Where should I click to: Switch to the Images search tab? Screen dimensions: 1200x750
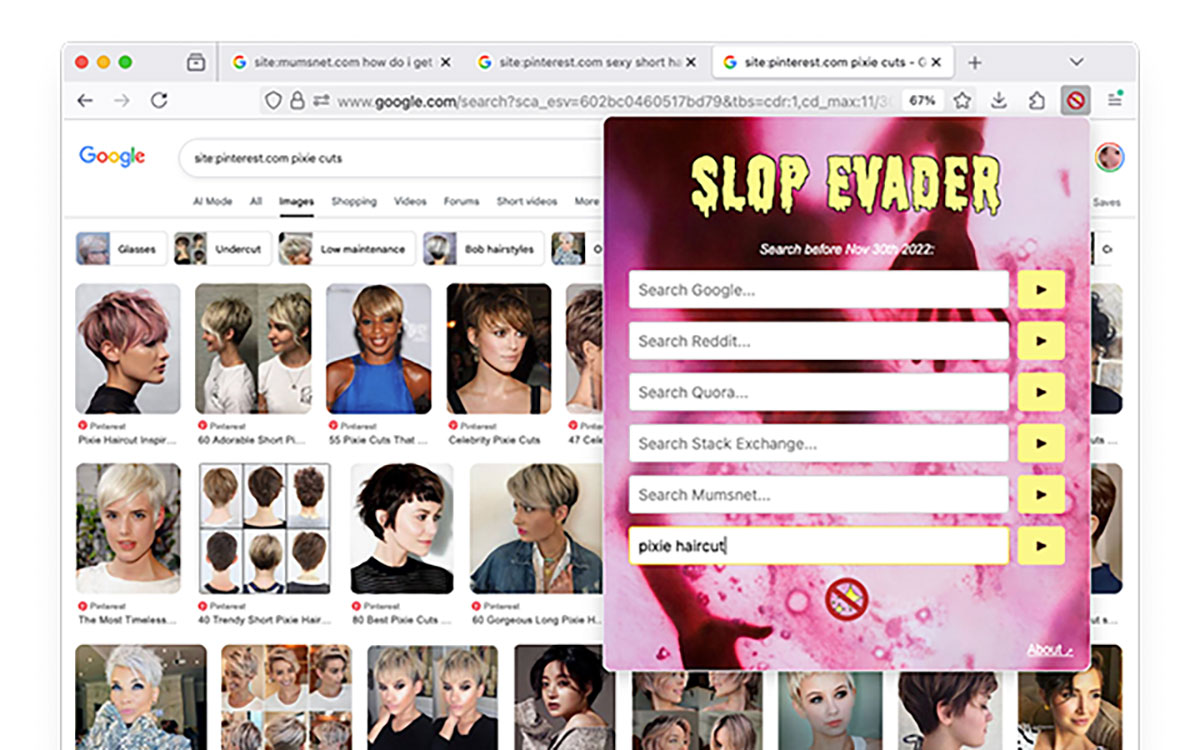(x=295, y=201)
